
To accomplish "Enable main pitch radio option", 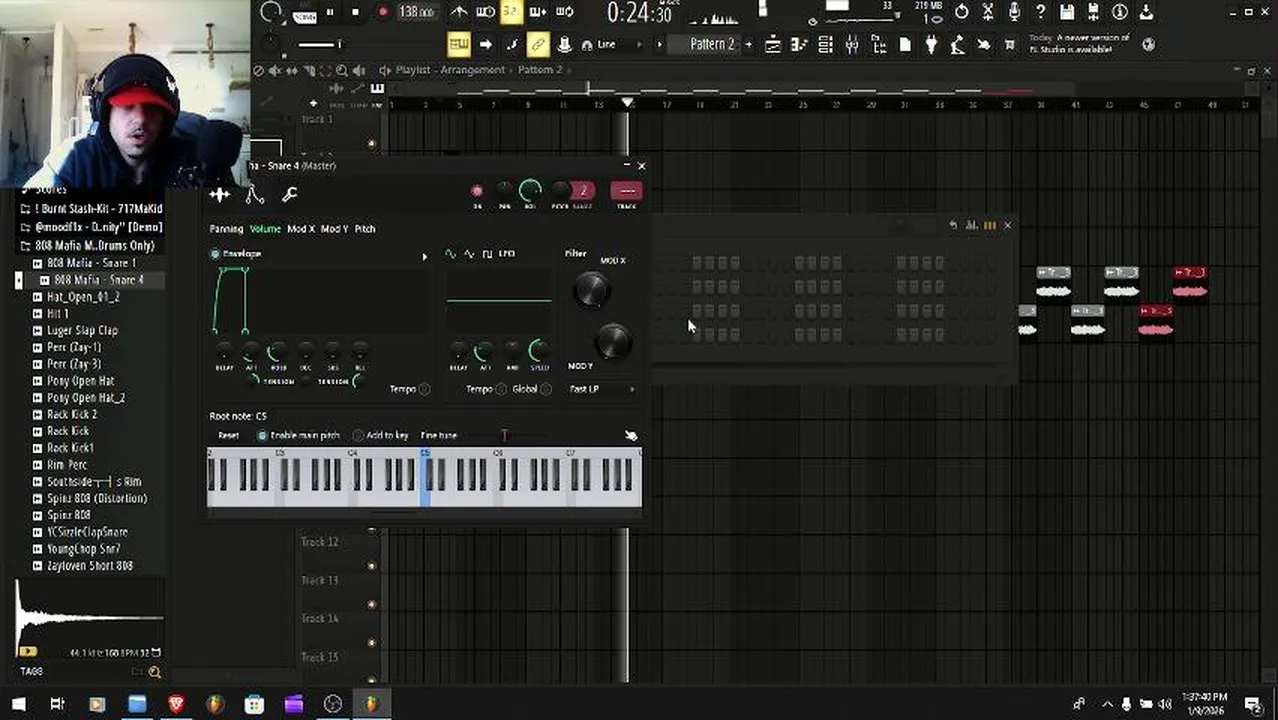I will (x=262, y=436).
